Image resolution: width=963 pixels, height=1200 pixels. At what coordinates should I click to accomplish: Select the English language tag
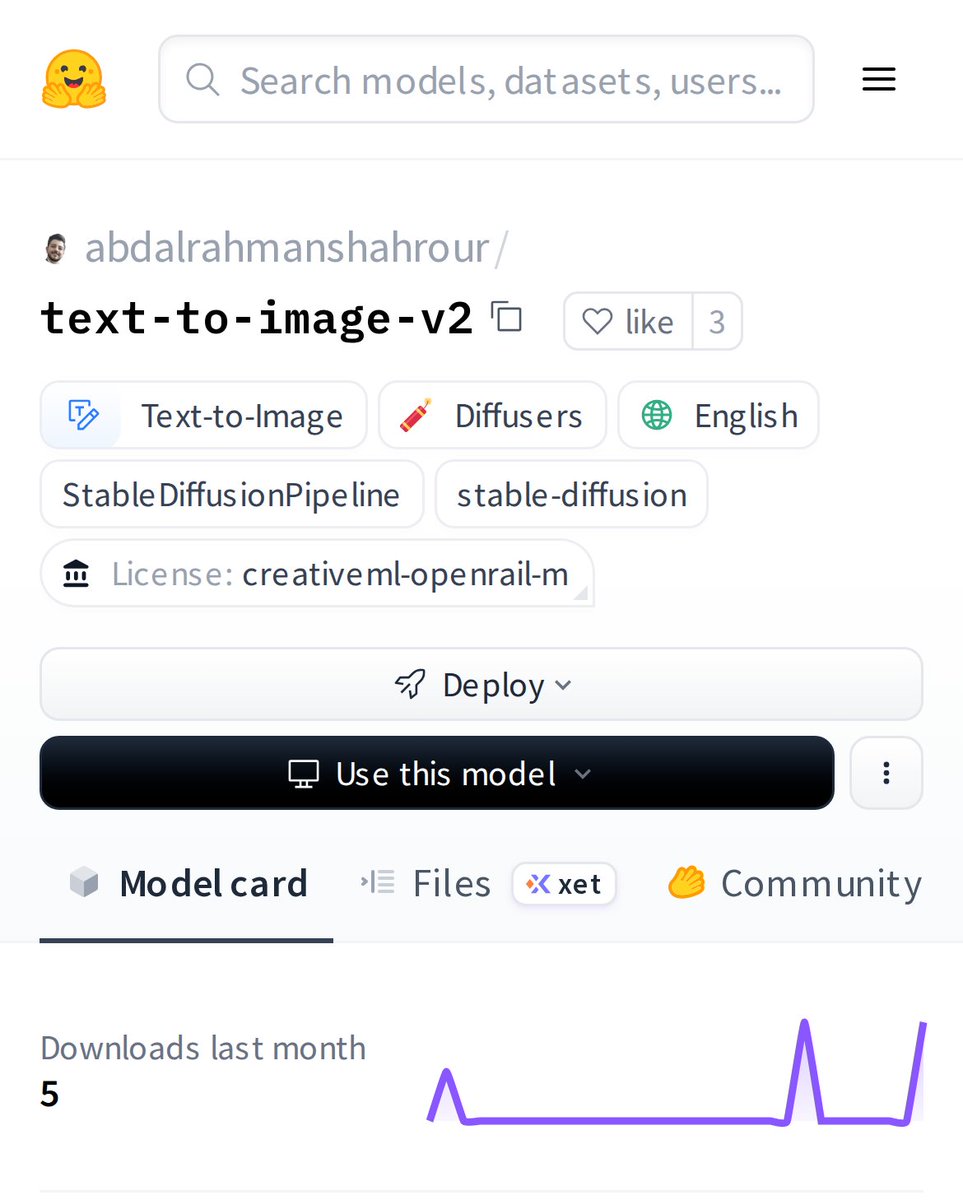point(719,415)
